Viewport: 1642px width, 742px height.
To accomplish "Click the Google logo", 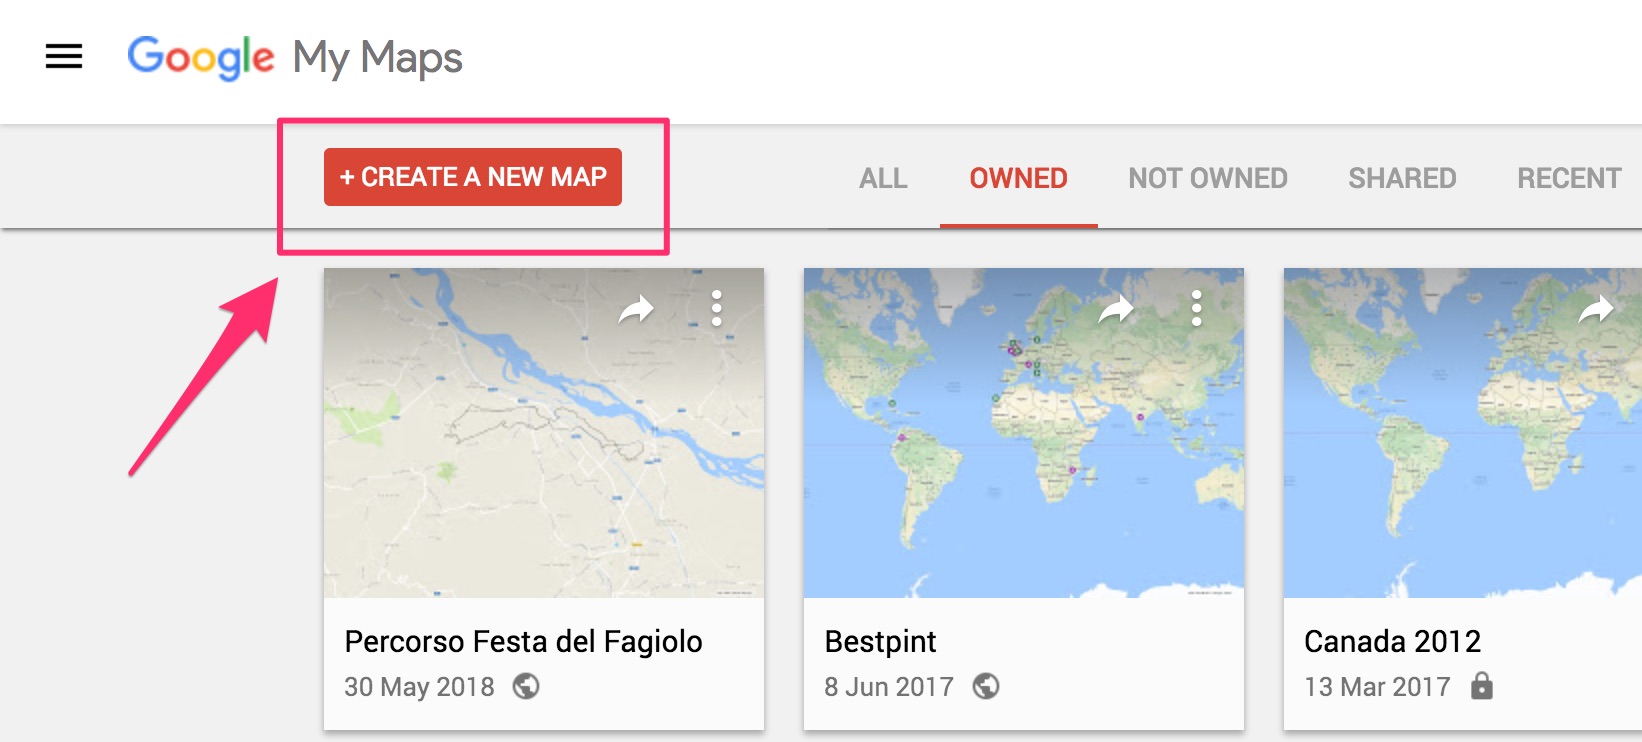I will (200, 57).
